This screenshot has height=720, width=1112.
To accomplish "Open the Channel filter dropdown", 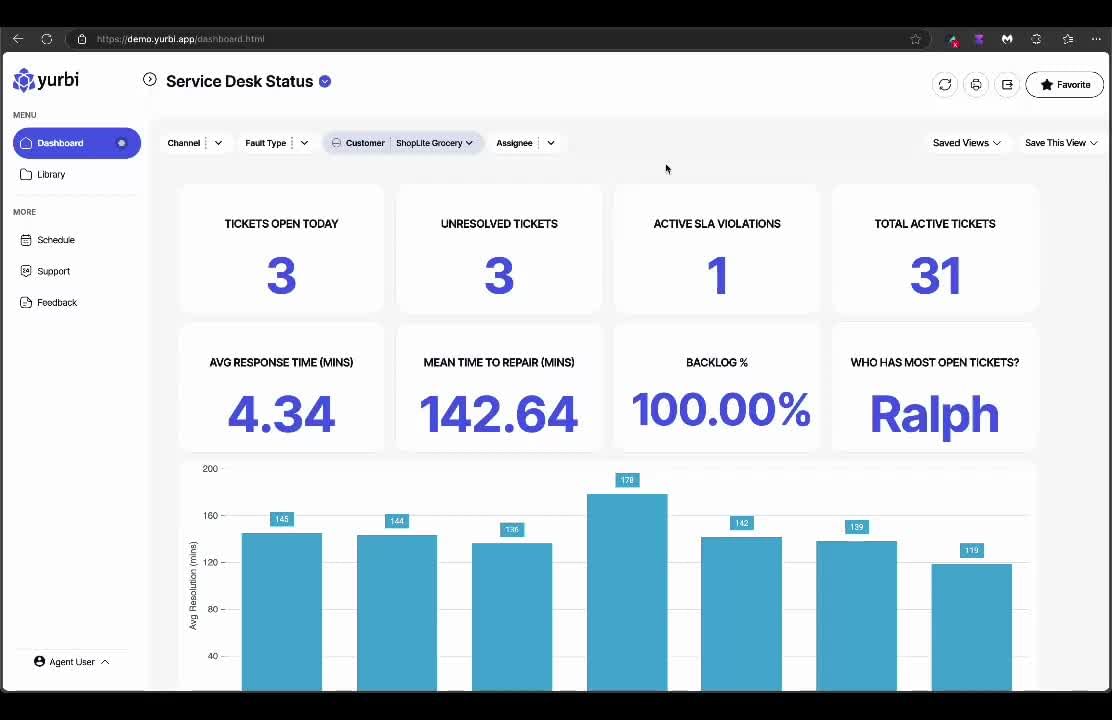I will [x=218, y=143].
